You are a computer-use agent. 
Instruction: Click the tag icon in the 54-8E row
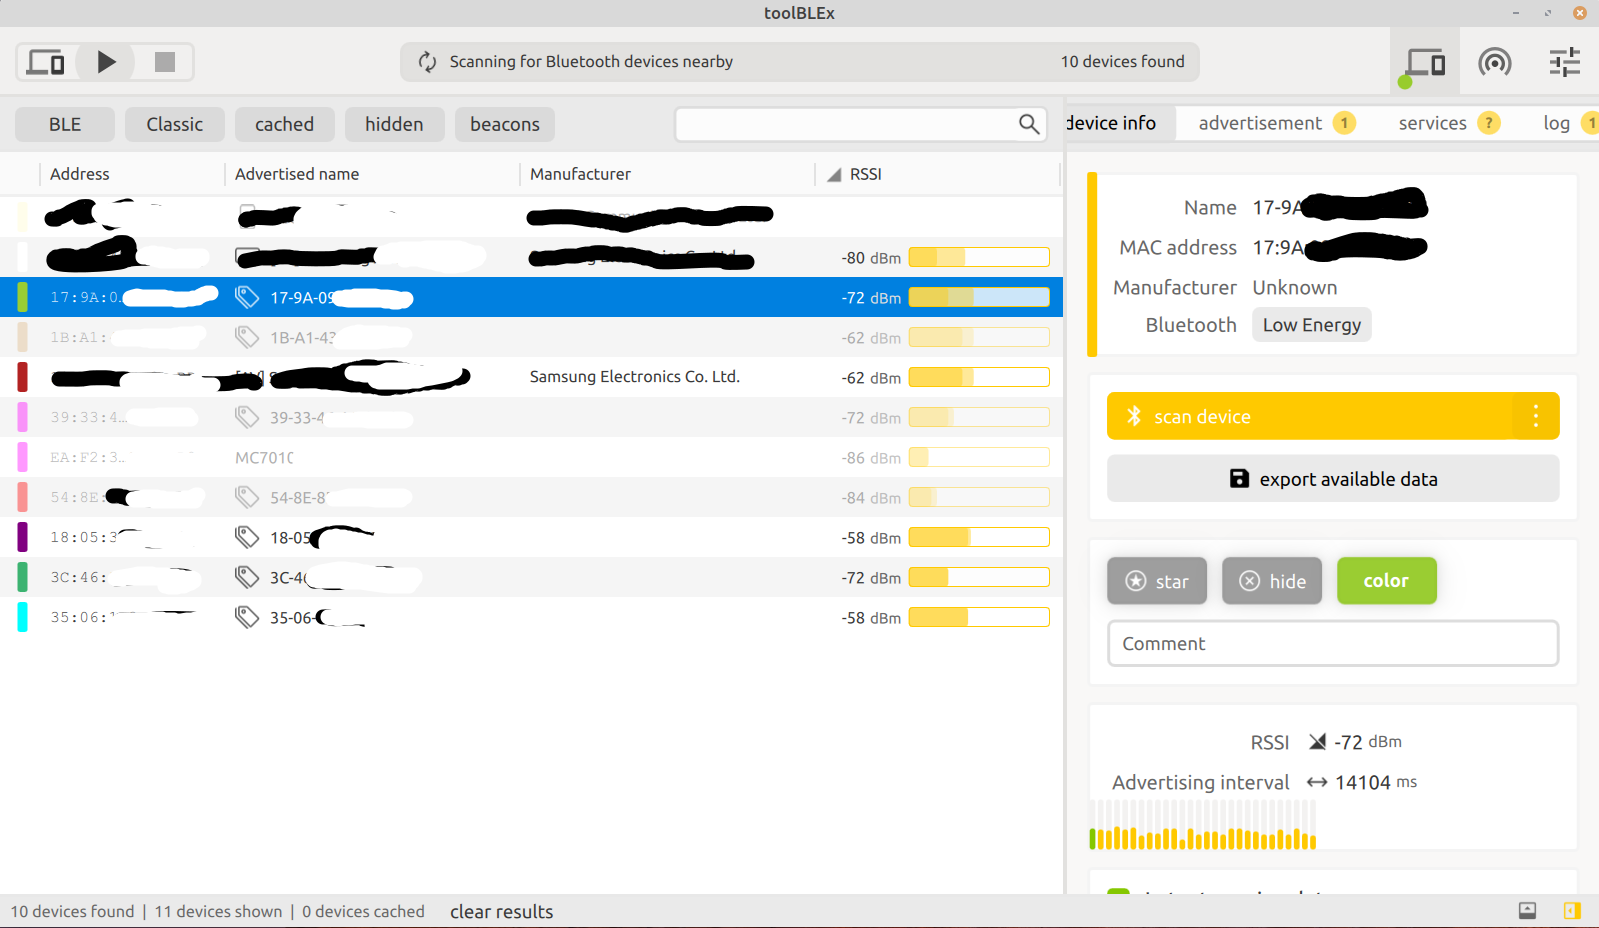pos(247,497)
